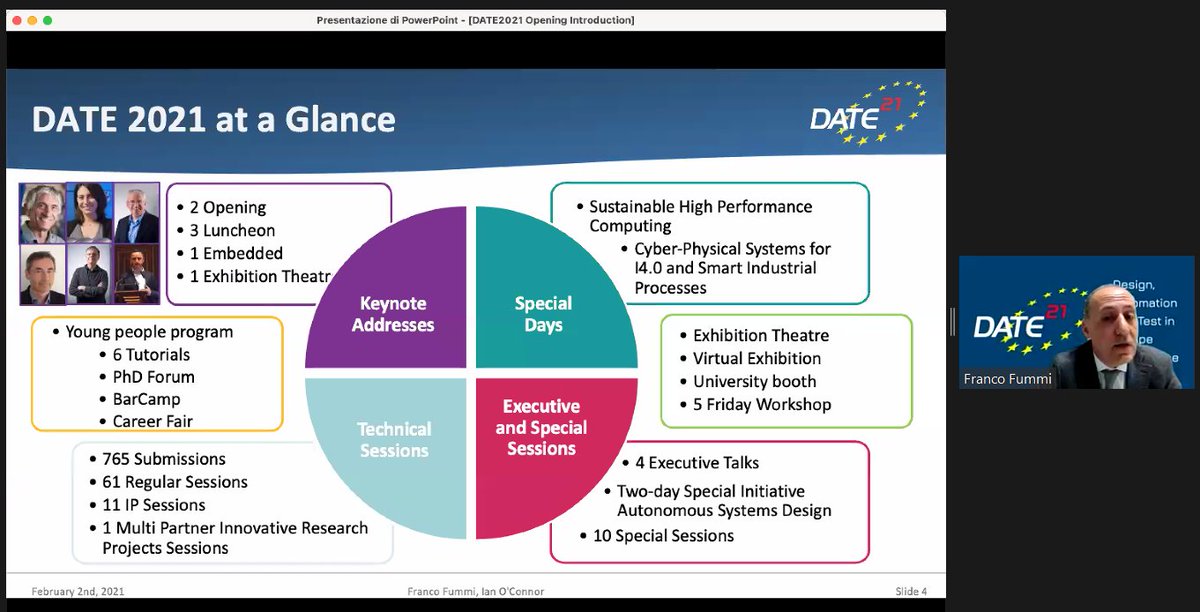
Task: Click the Slide 4 label in footer
Action: 911,591
